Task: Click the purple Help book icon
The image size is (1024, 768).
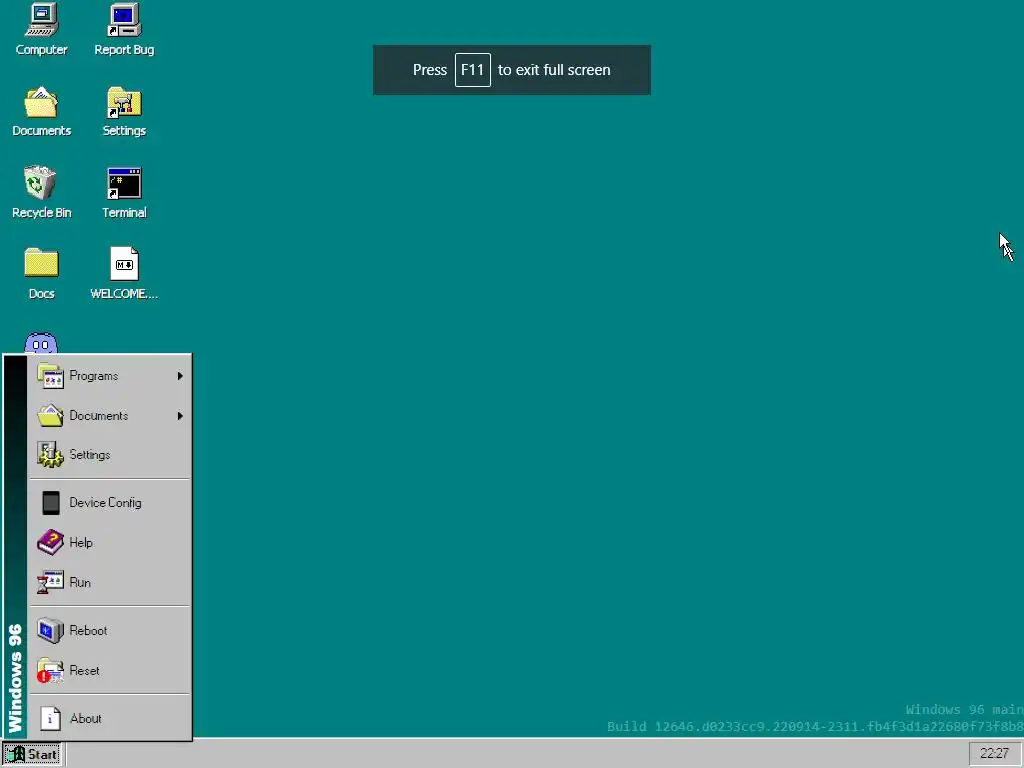Action: 50,542
